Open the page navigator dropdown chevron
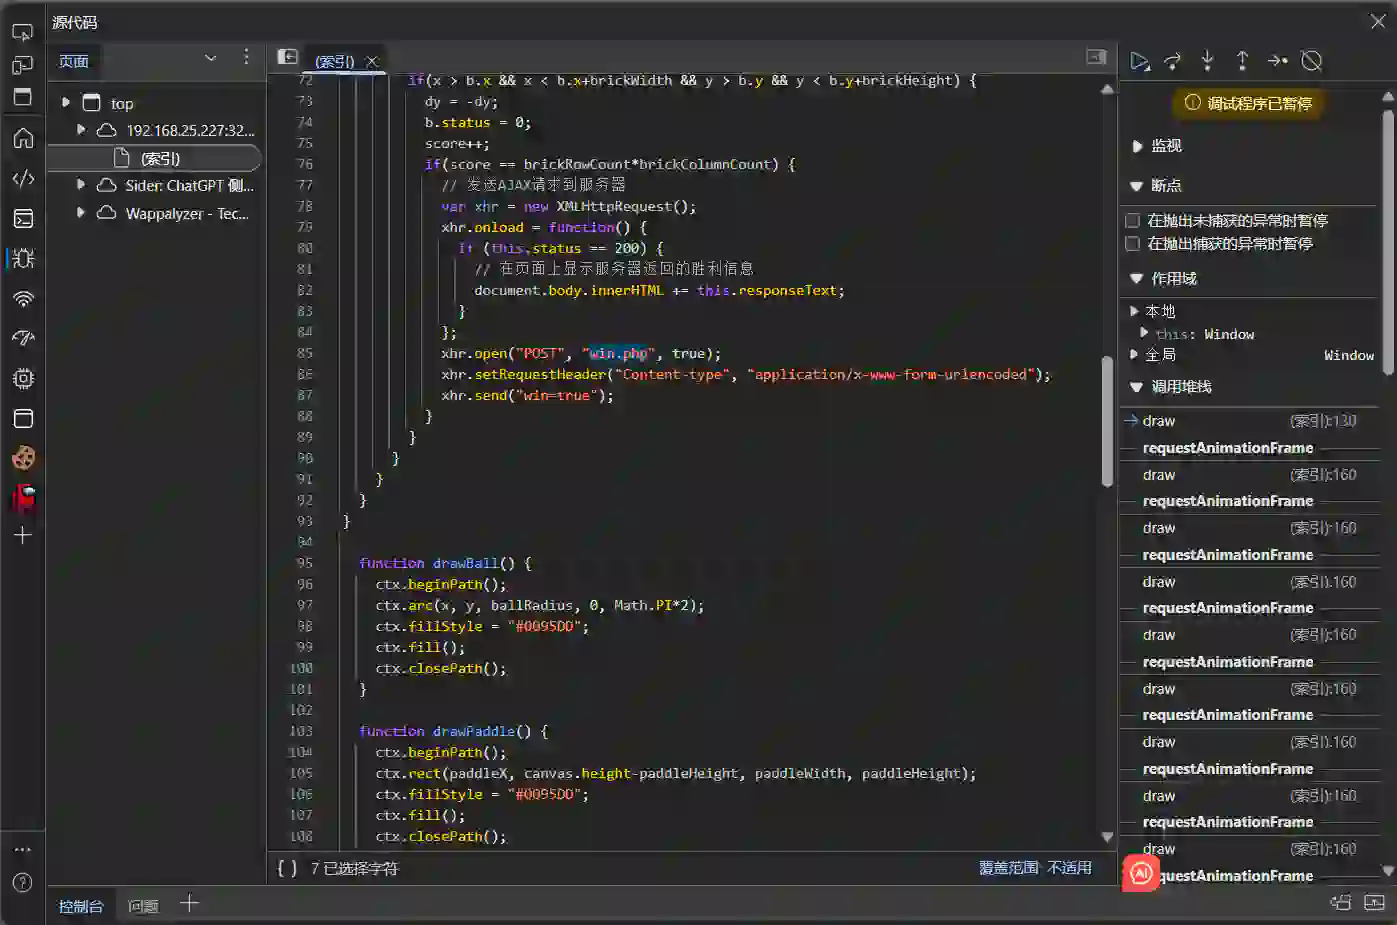The image size is (1397, 925). tap(210, 58)
